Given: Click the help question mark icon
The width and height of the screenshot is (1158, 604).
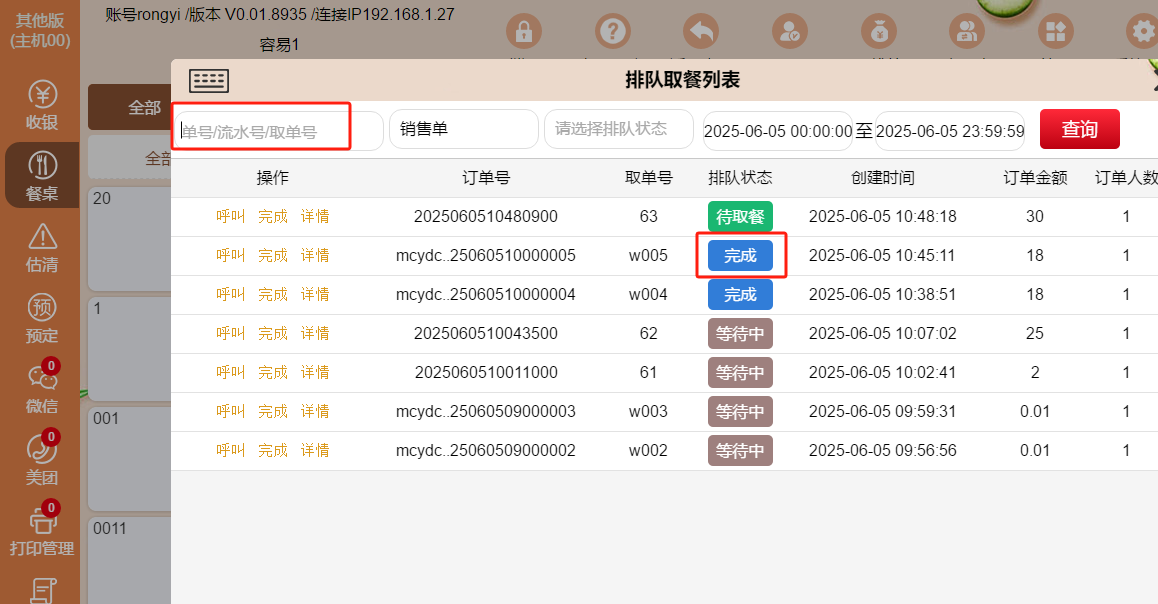Looking at the screenshot, I should [613, 32].
